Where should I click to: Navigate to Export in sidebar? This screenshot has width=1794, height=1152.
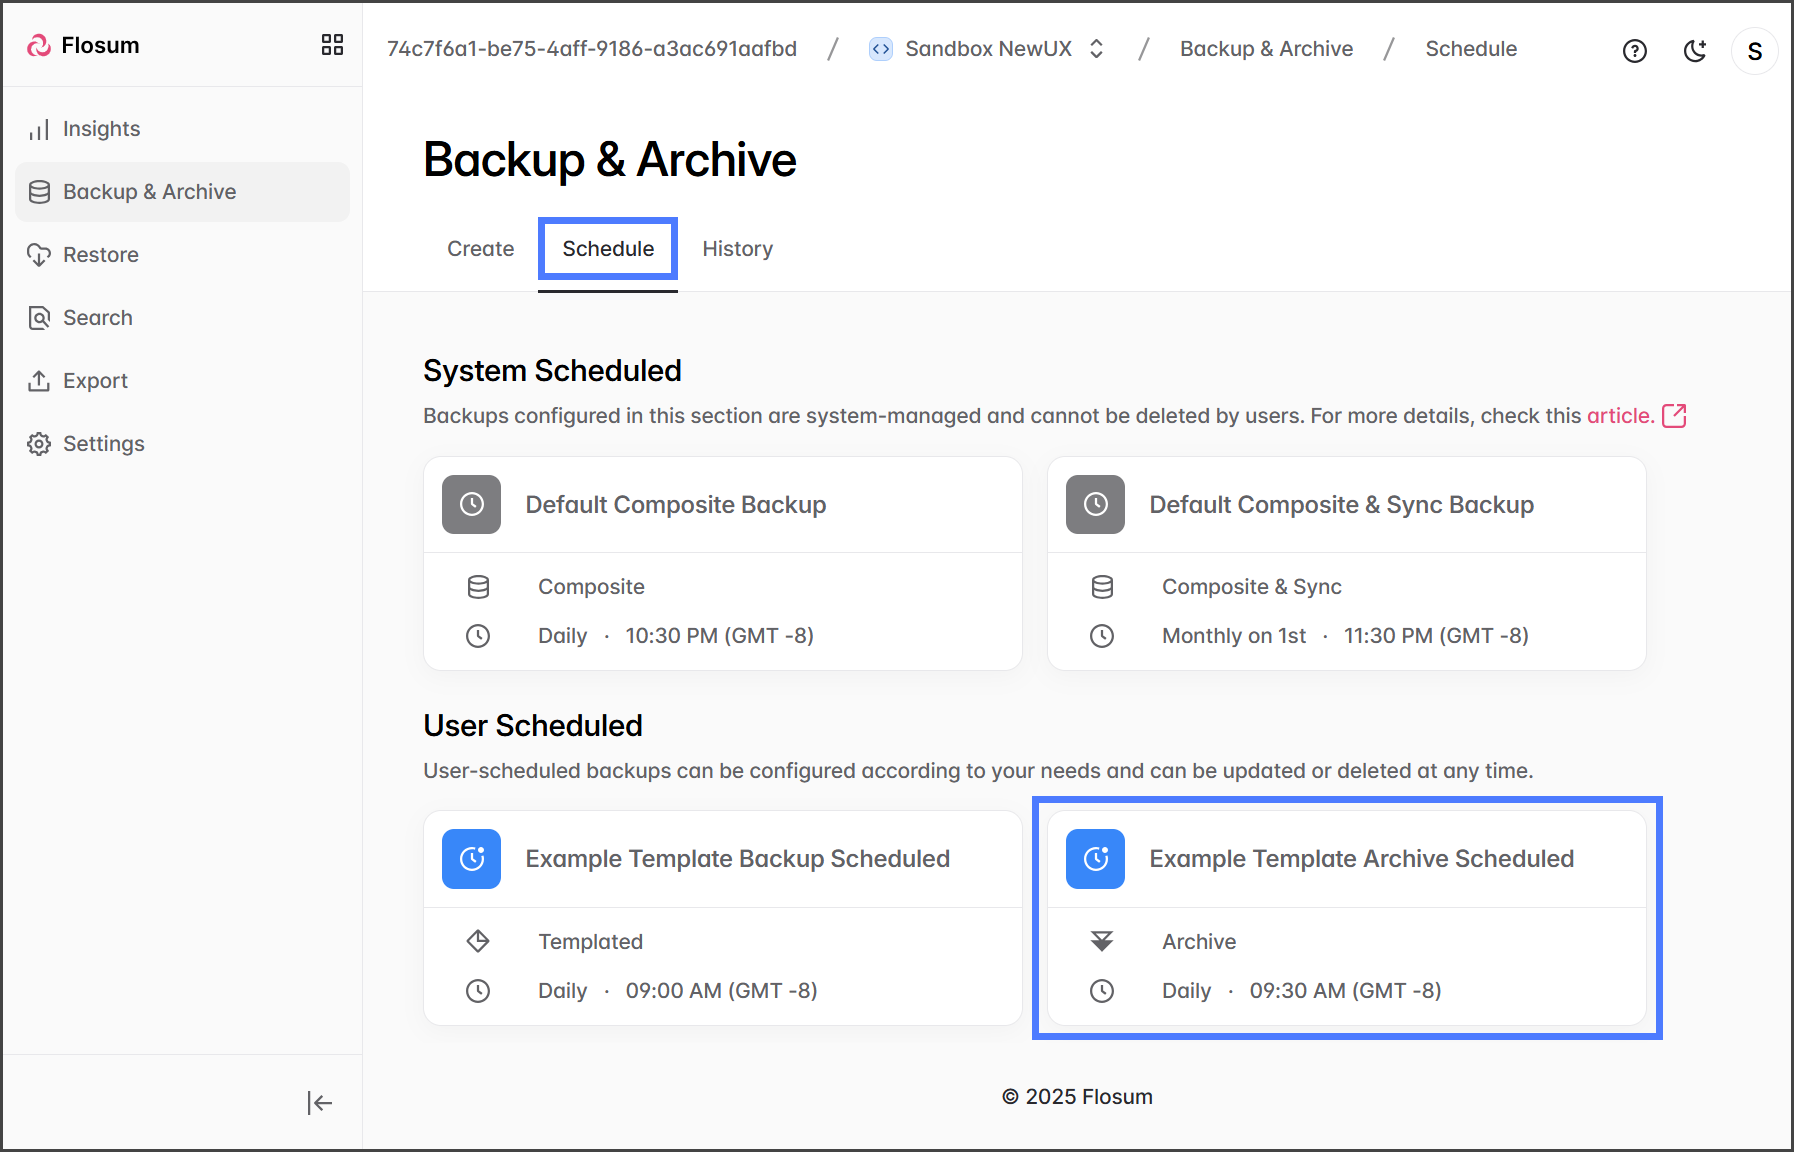(x=95, y=381)
